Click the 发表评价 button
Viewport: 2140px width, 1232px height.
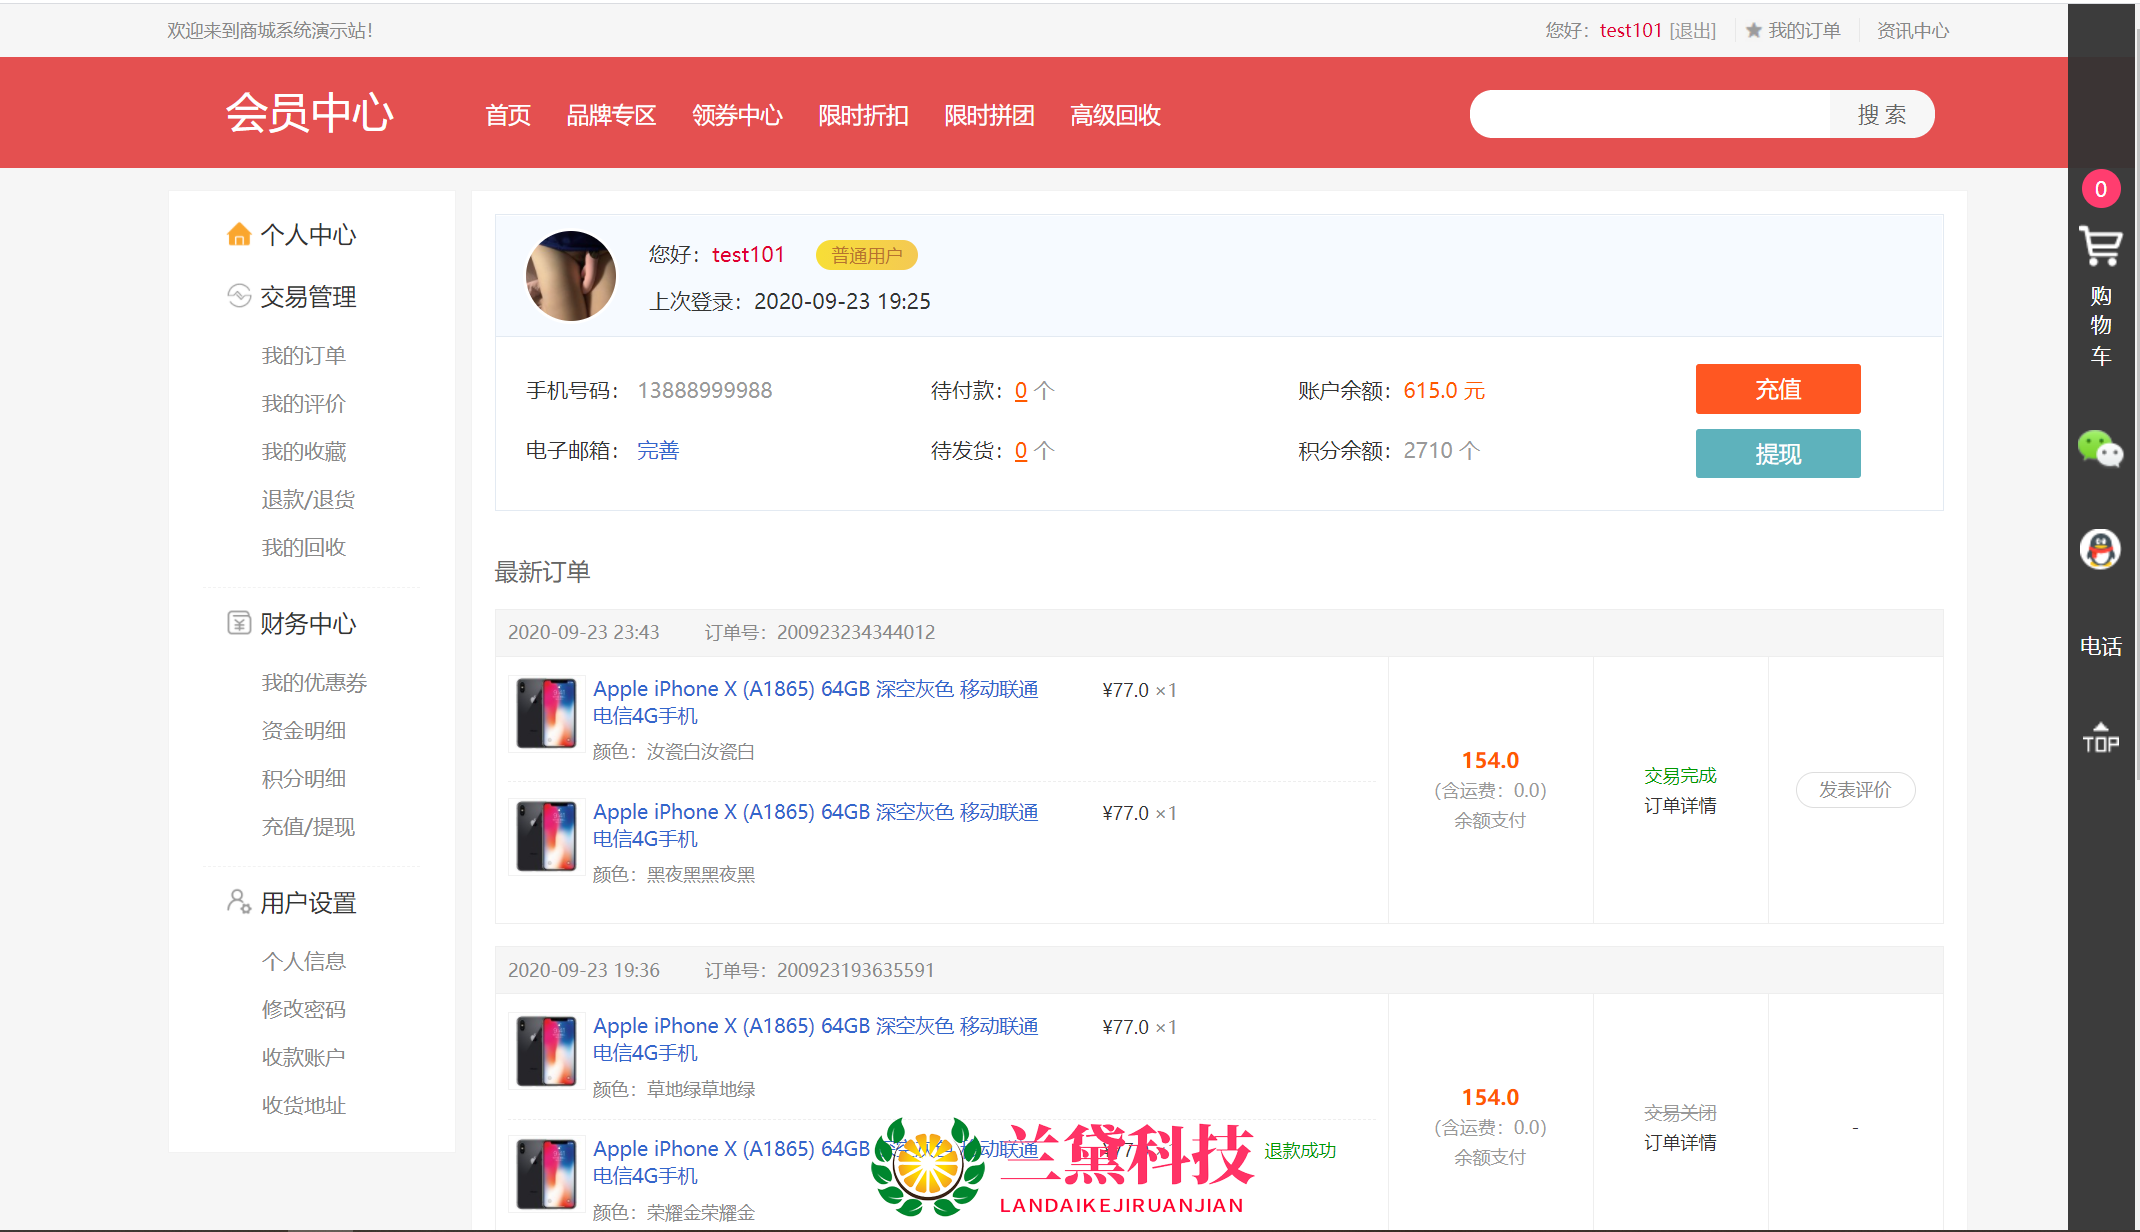click(1855, 790)
